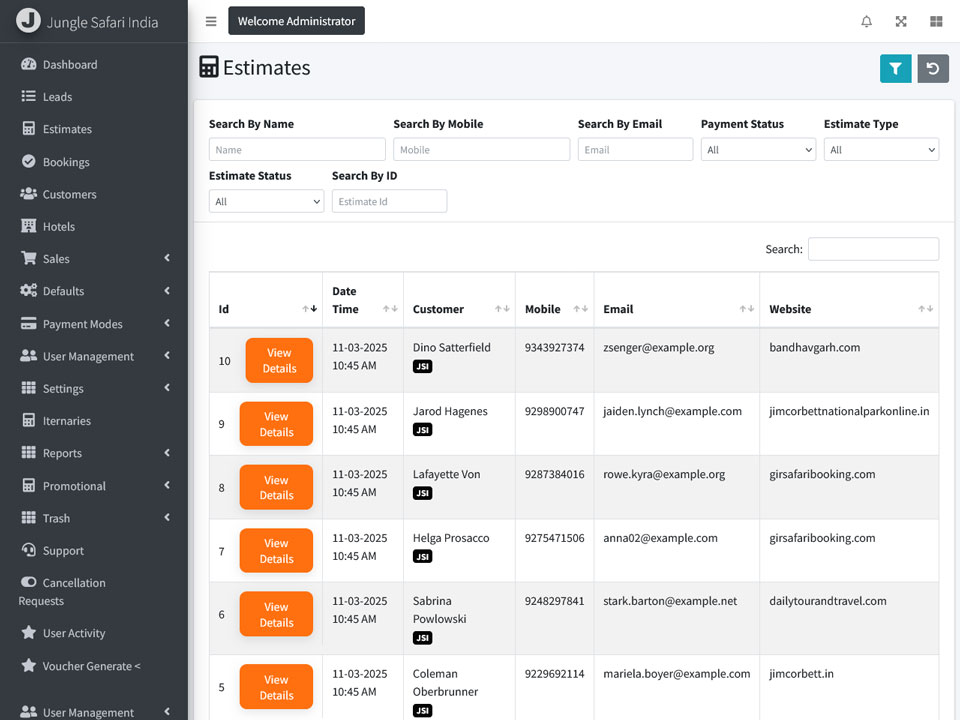
Task: Click the Payment Modes card icon
Action: [x=29, y=324]
